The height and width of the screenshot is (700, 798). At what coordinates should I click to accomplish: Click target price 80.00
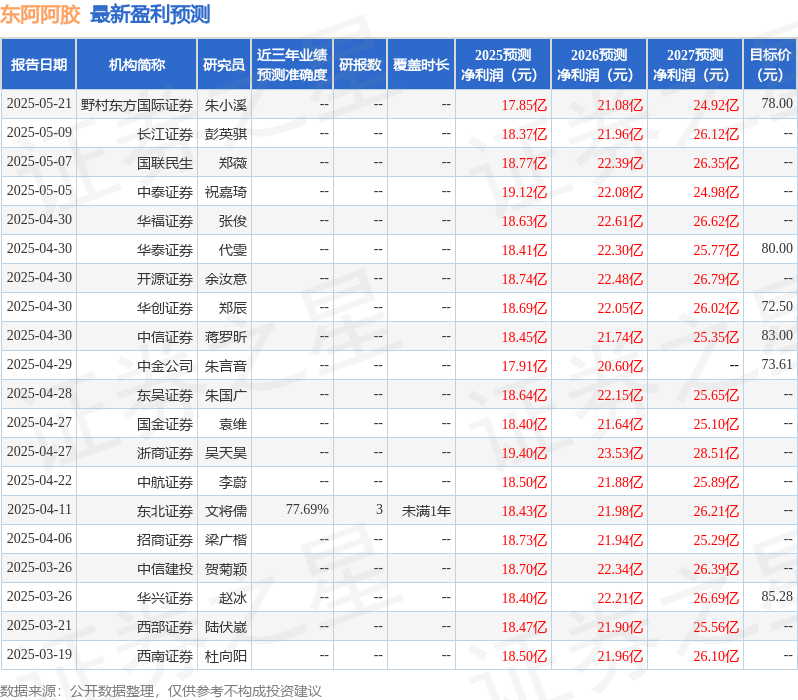click(777, 249)
